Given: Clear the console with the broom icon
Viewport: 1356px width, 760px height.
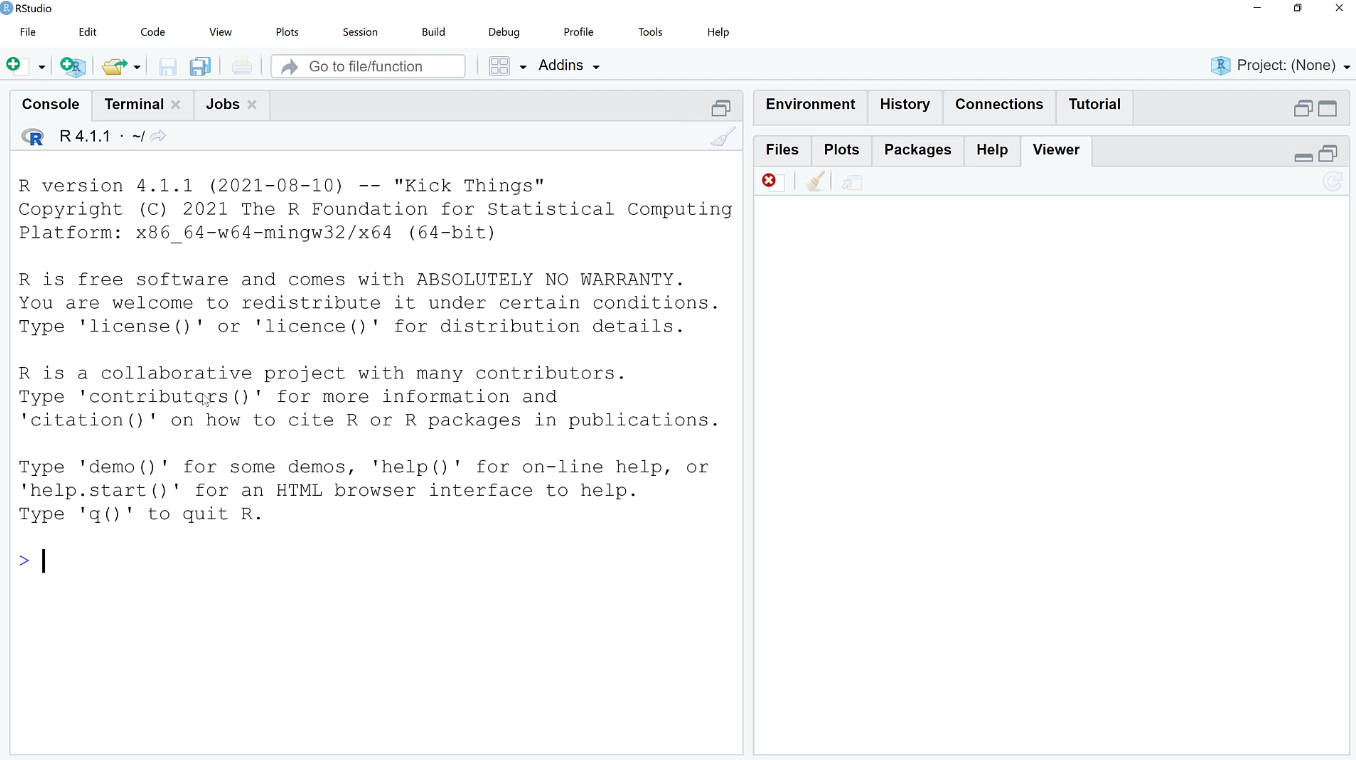Looking at the screenshot, I should (x=723, y=137).
